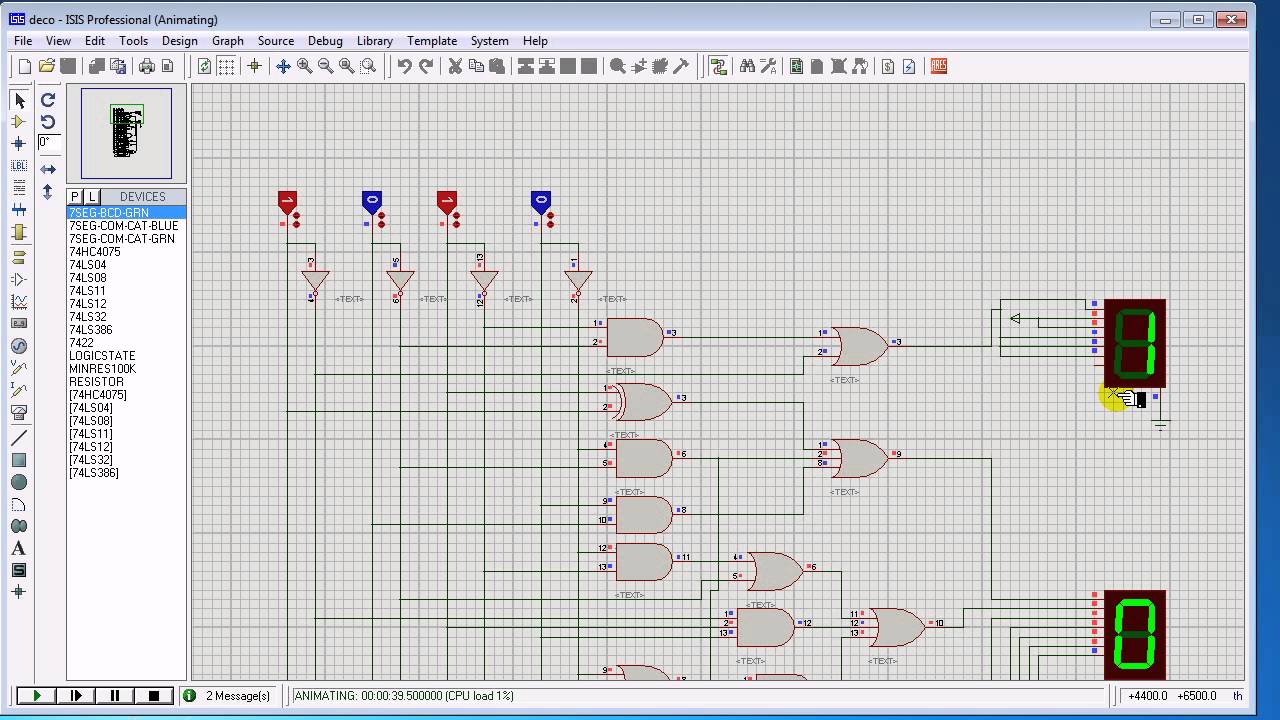Image resolution: width=1280 pixels, height=720 pixels.
Task: Open design with the folder icon
Action: coord(46,66)
